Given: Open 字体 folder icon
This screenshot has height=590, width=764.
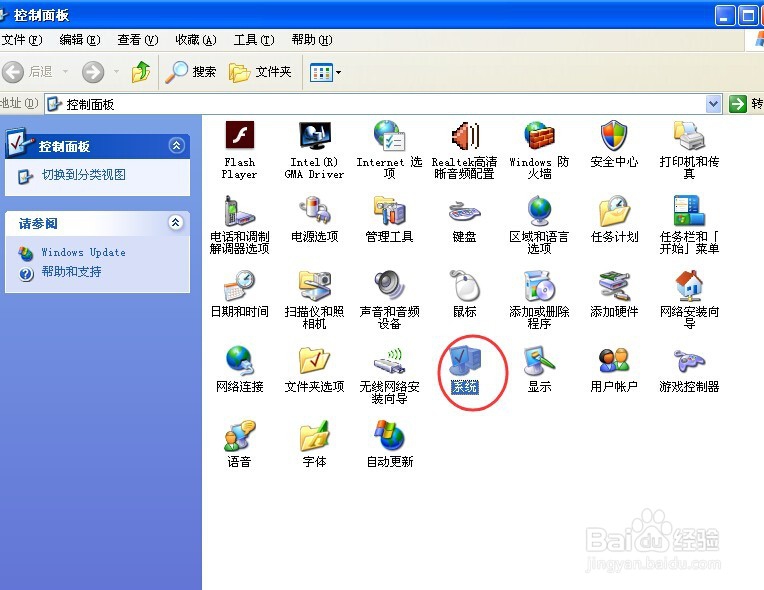Looking at the screenshot, I should [x=314, y=437].
